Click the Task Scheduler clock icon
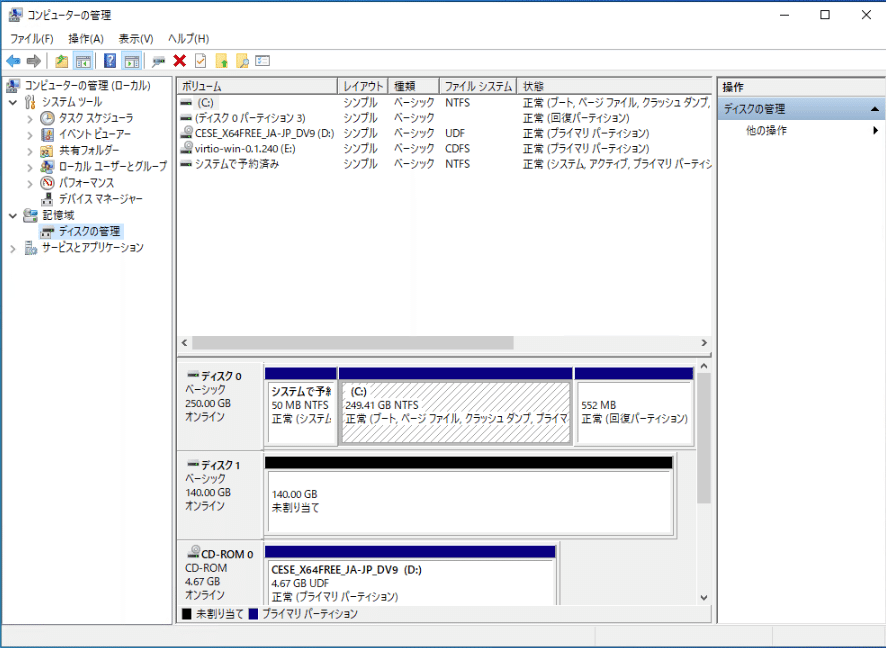 [x=47, y=118]
